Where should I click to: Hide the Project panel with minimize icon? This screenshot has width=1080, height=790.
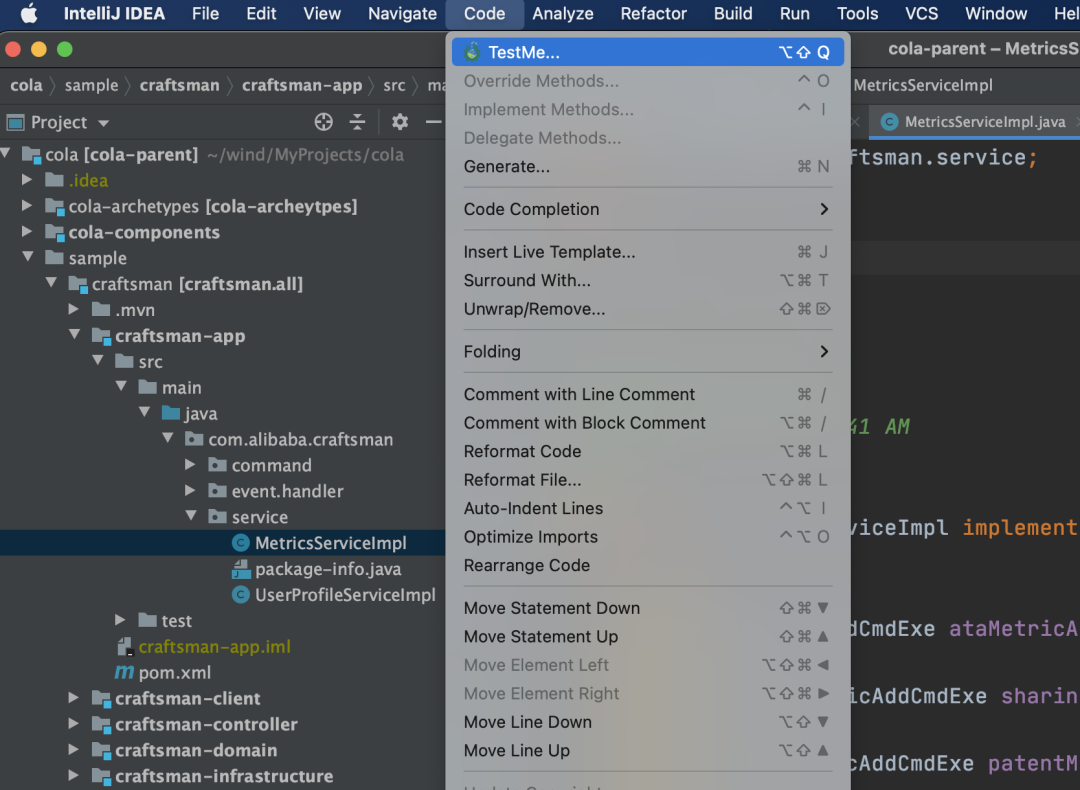click(x=433, y=122)
